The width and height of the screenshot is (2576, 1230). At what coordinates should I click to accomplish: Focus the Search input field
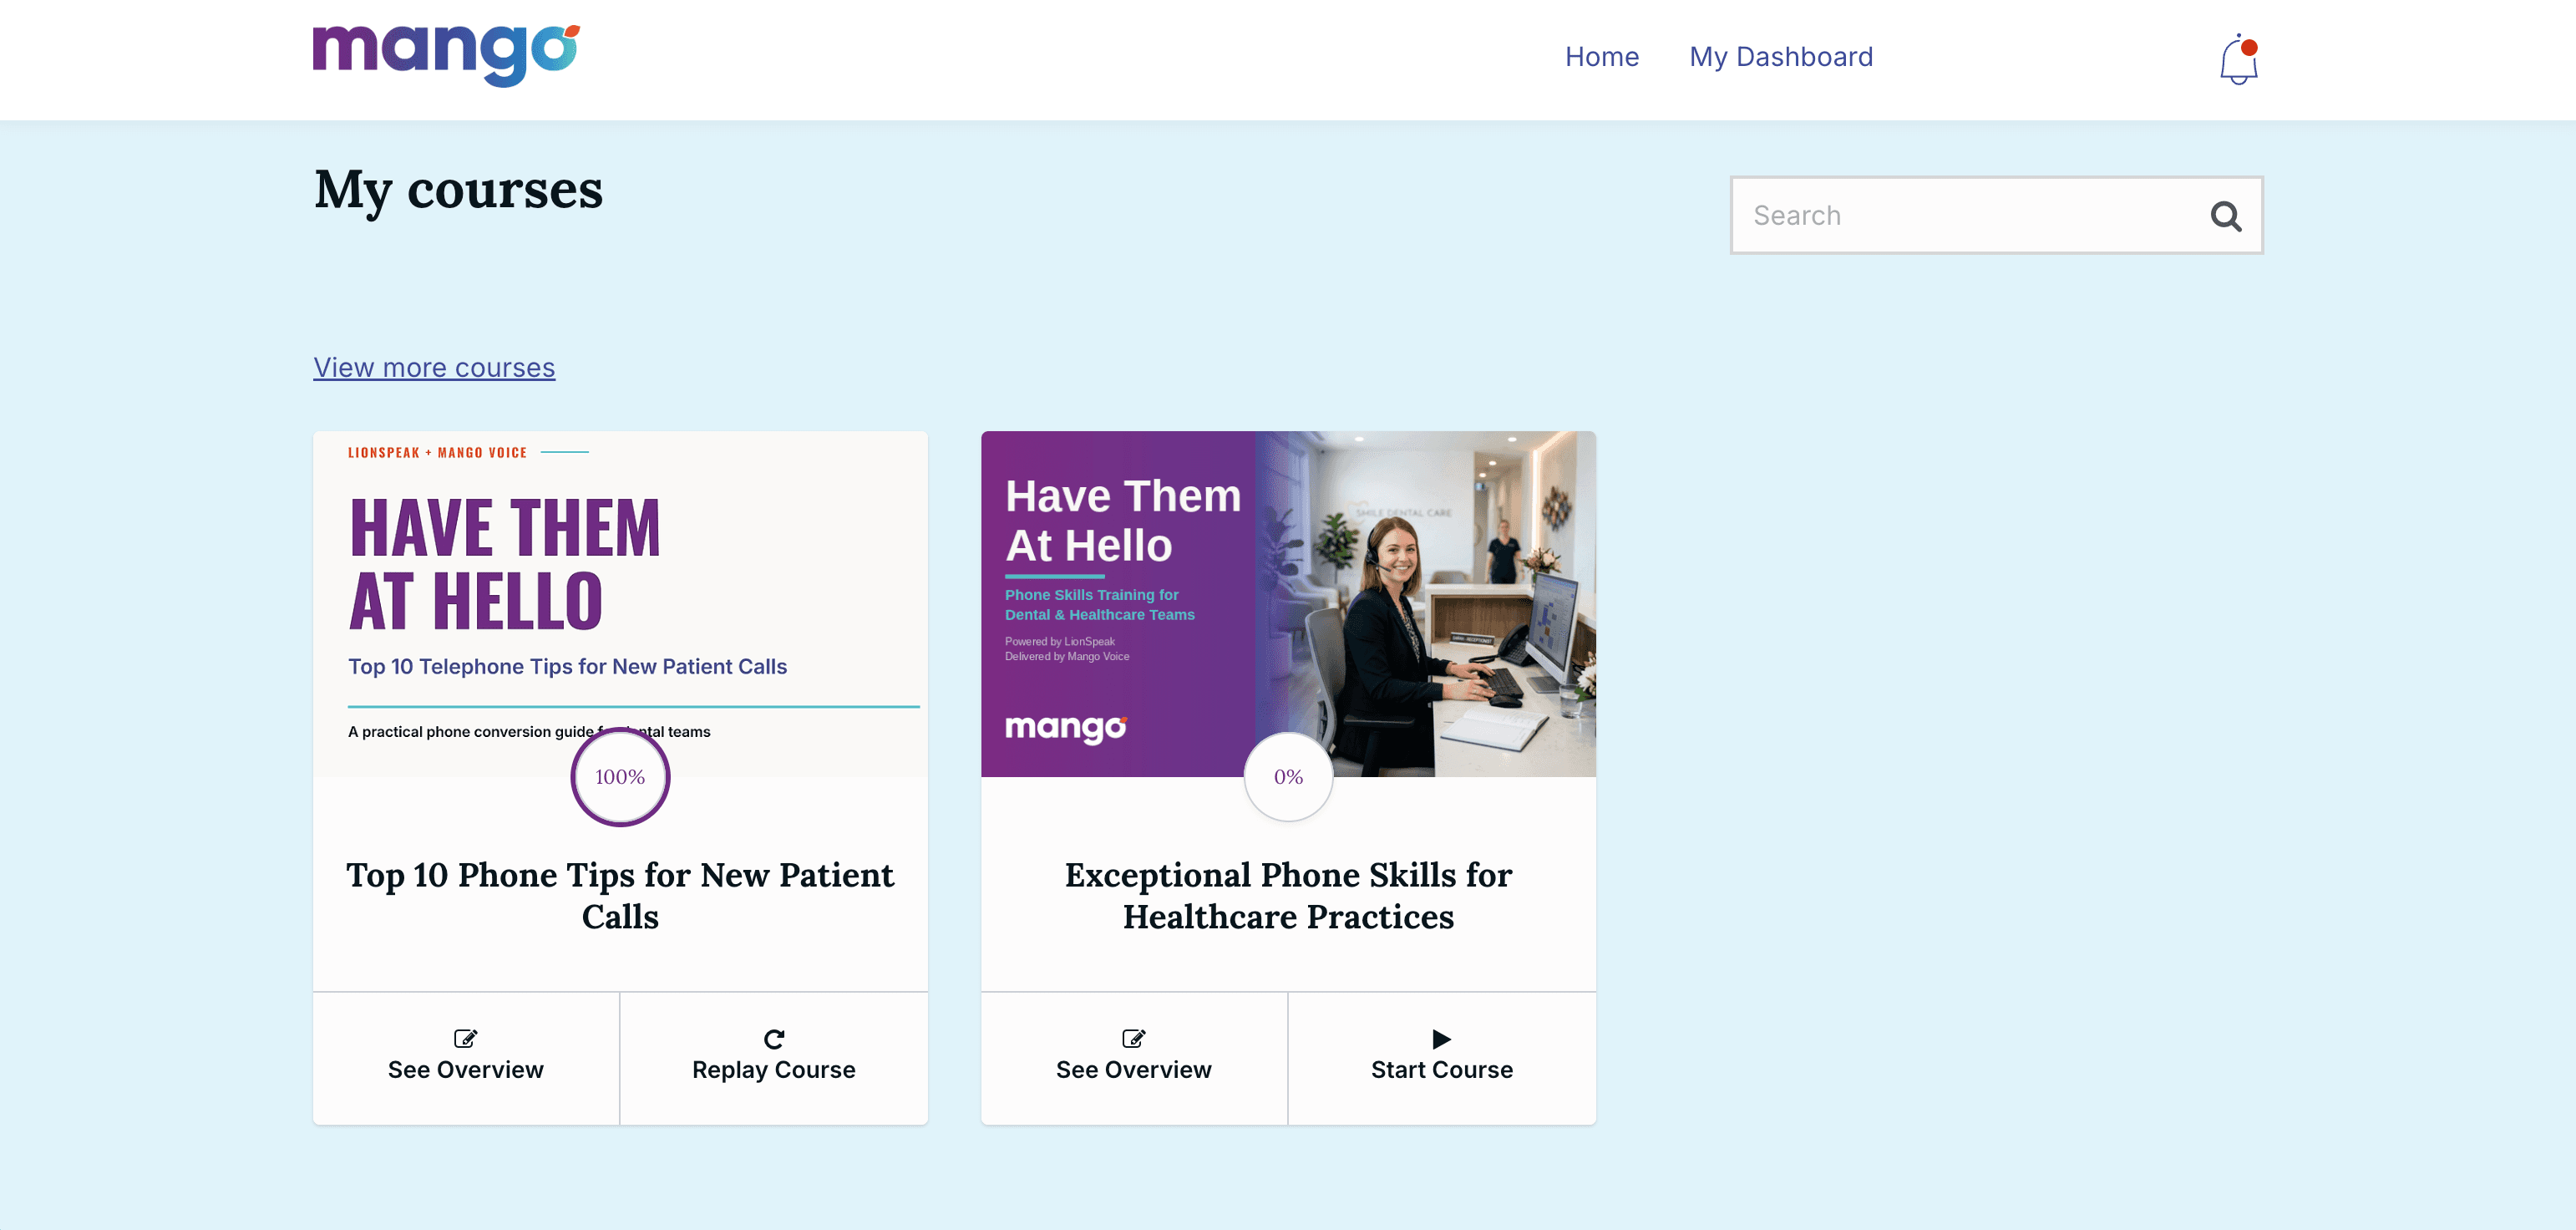point(1996,215)
